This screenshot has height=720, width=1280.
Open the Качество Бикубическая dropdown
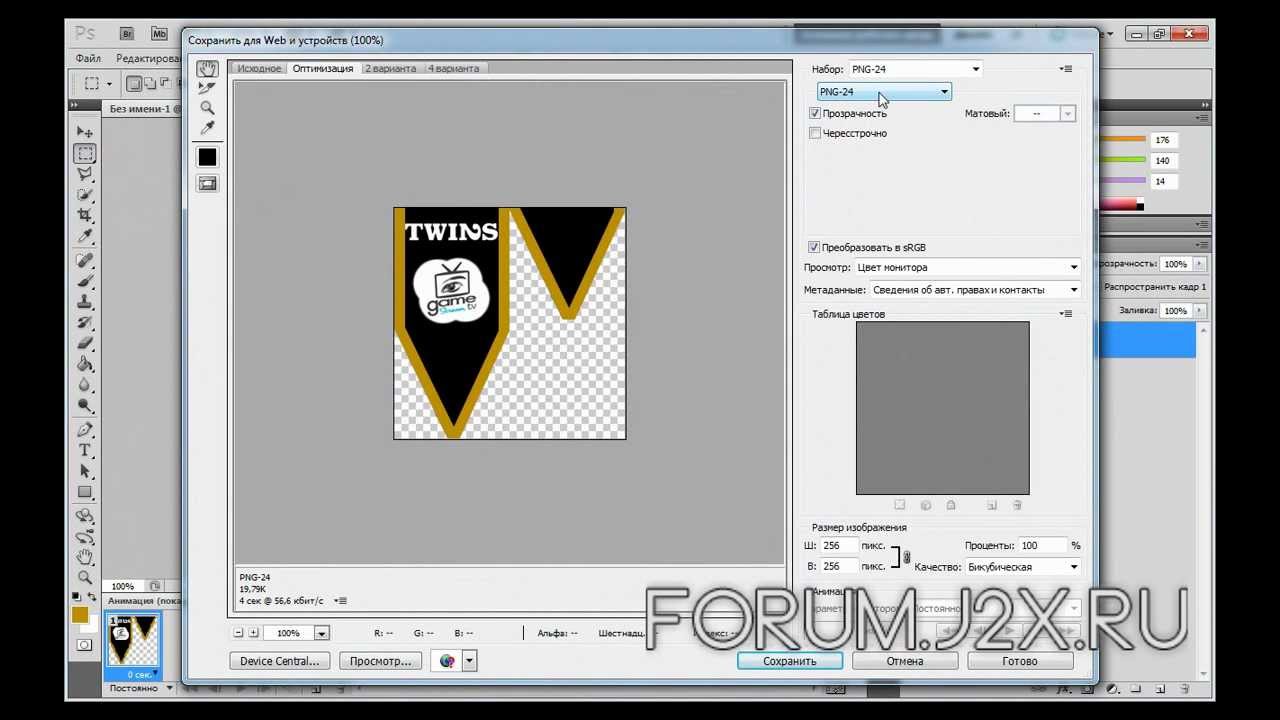coord(1023,567)
